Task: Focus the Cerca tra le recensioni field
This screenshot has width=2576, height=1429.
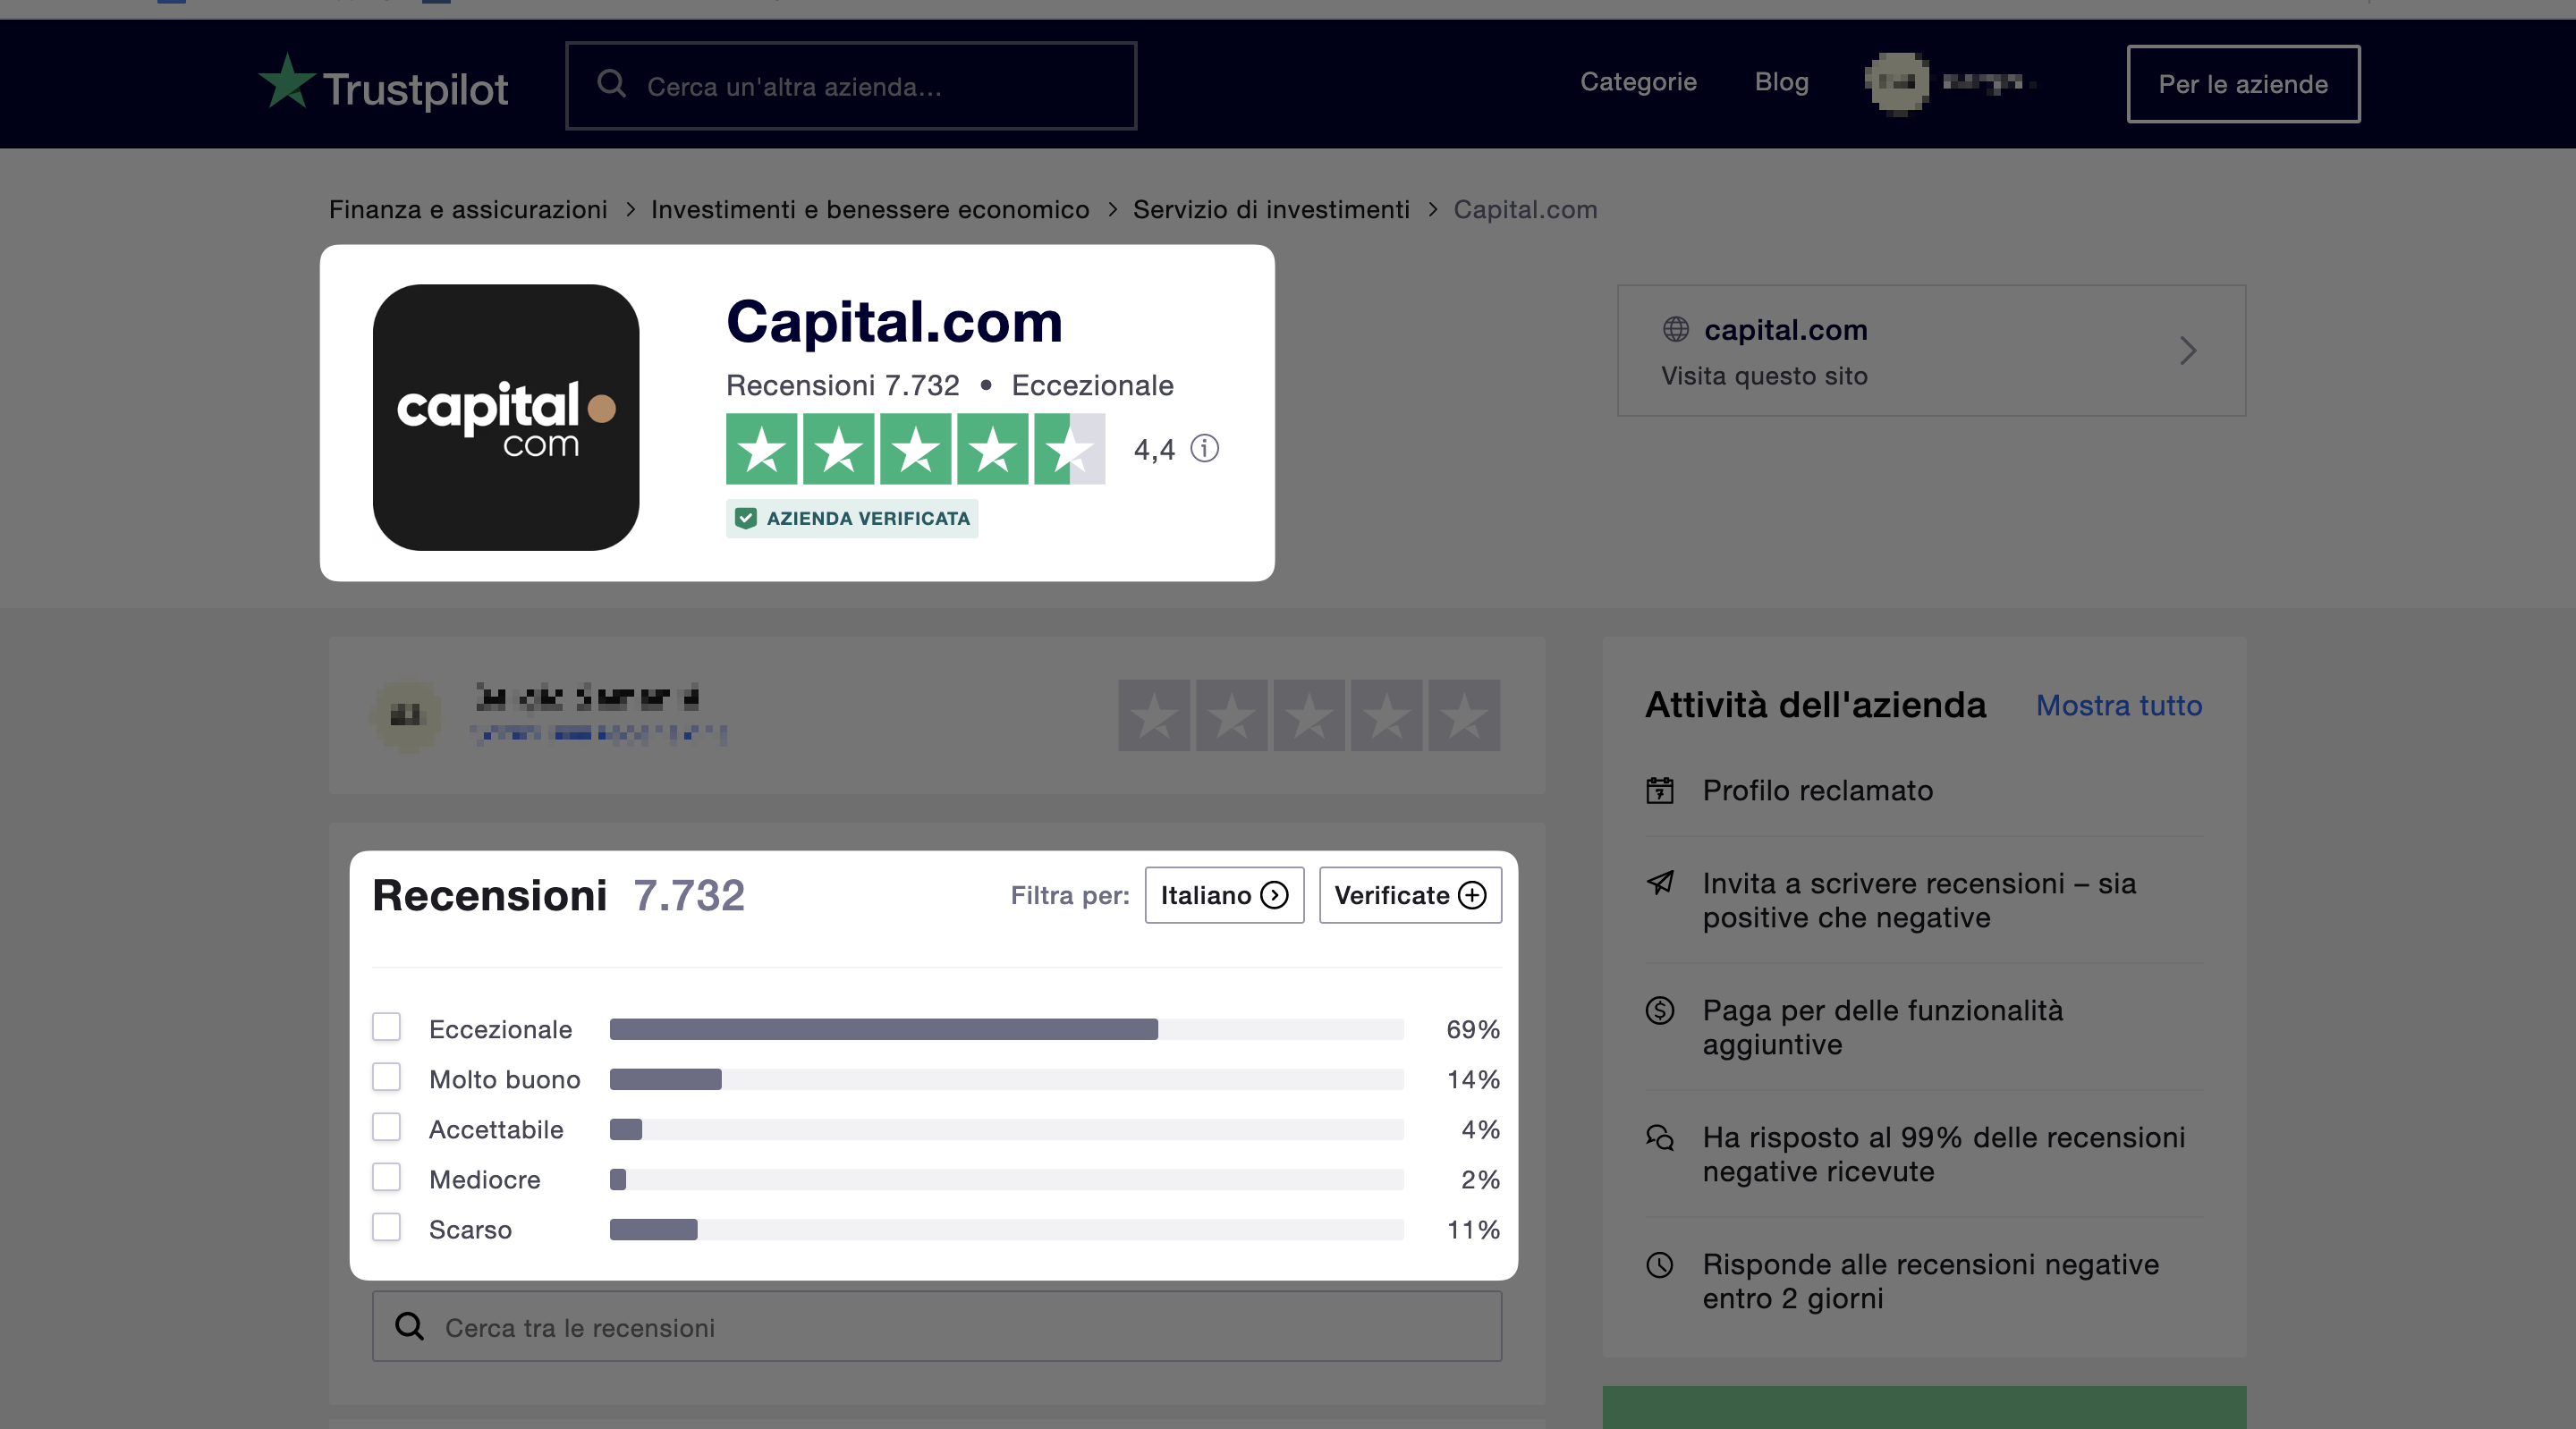Action: (937, 1326)
